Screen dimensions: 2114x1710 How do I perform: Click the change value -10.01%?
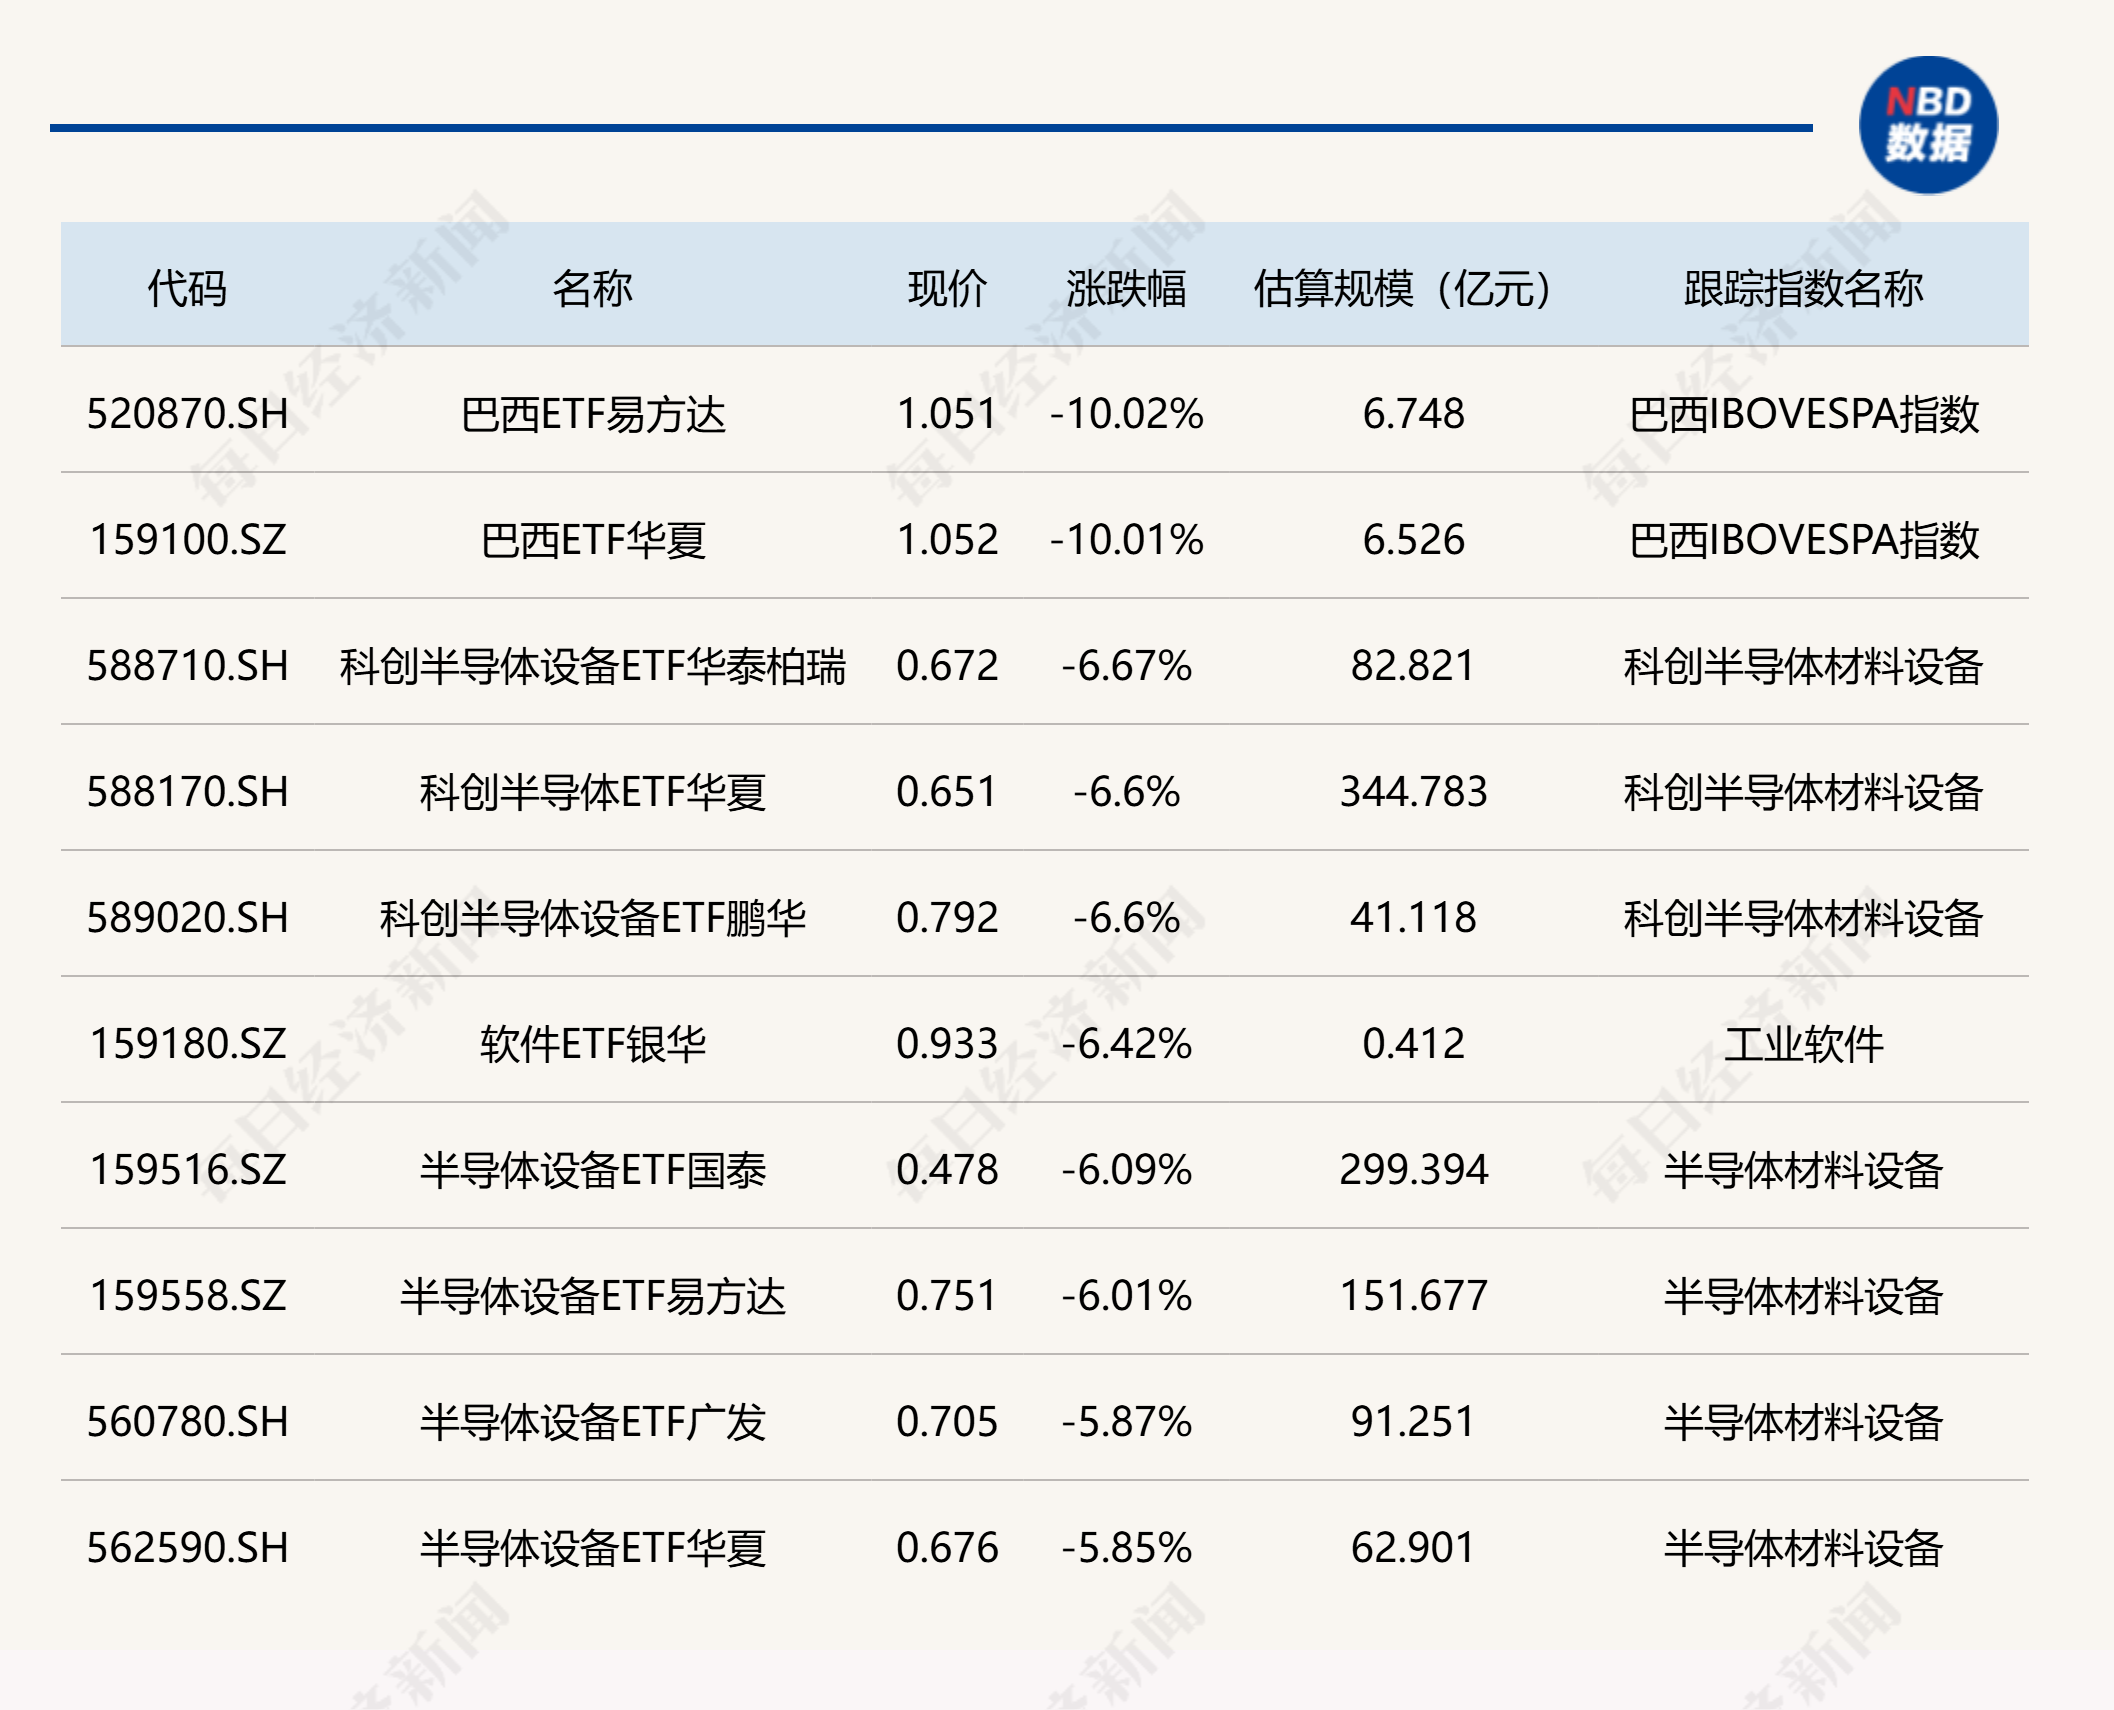pyautogui.click(x=1126, y=540)
